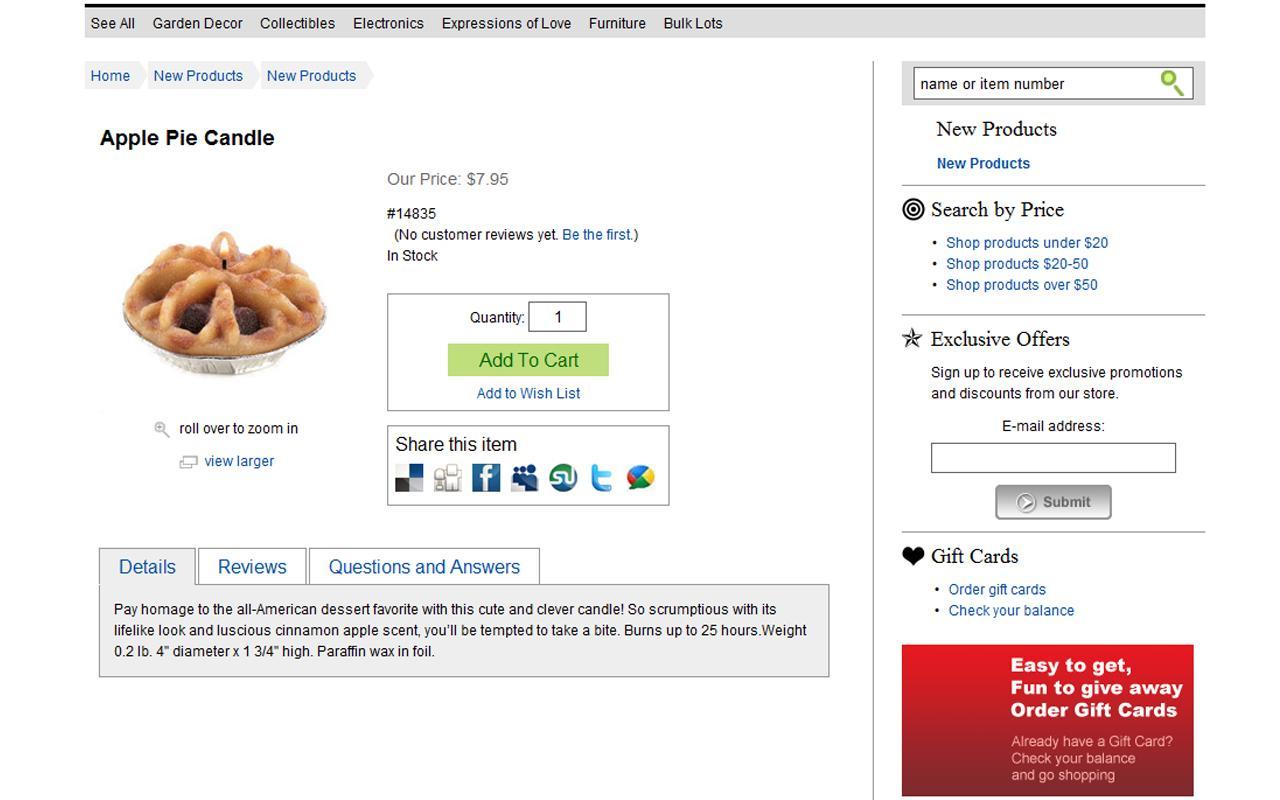Share item on Digg
Screen dimensions: 1280x800
pos(447,478)
